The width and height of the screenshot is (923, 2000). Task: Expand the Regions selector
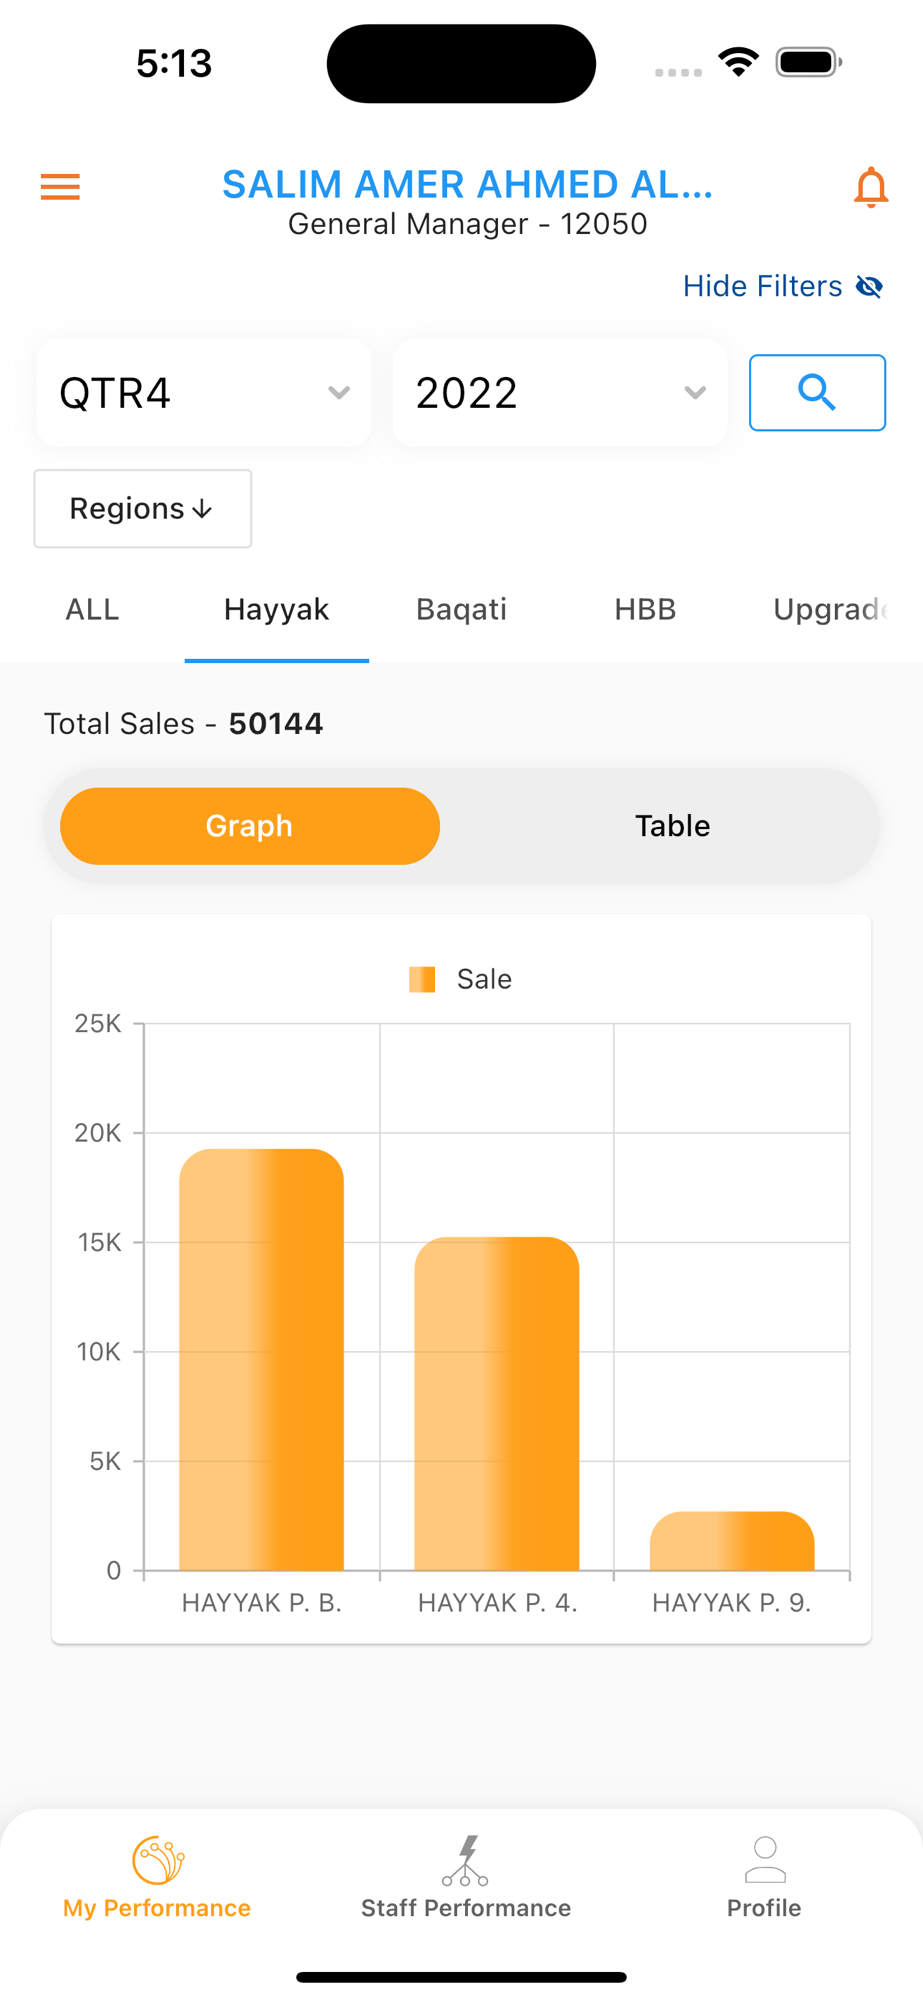tap(143, 509)
